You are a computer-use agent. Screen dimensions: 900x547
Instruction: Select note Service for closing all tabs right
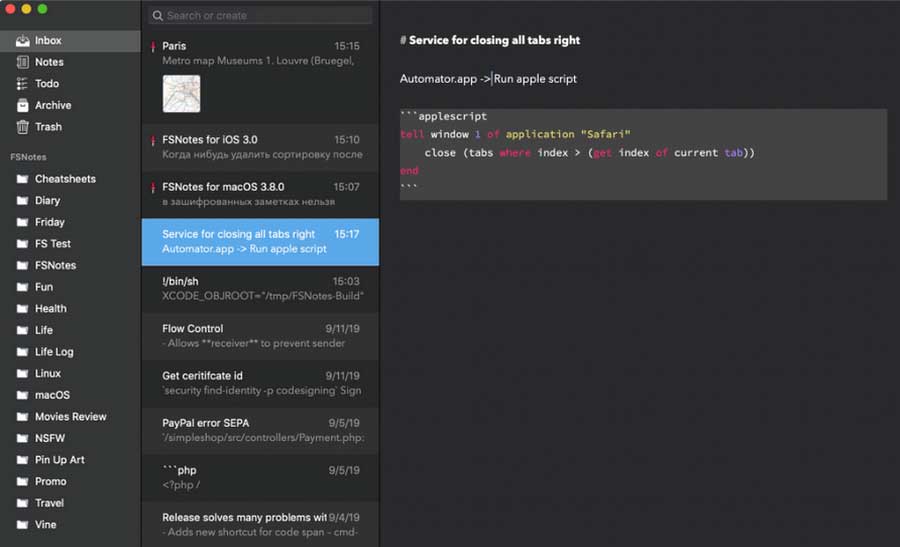point(261,242)
